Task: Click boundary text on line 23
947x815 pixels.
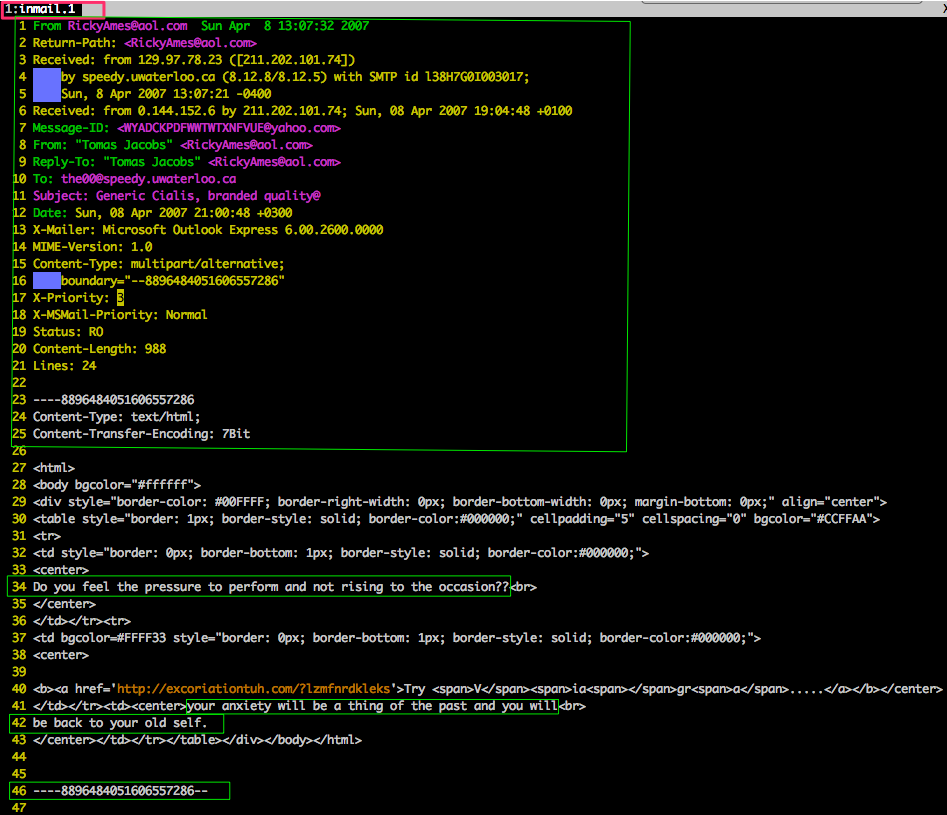Action: 114,399
